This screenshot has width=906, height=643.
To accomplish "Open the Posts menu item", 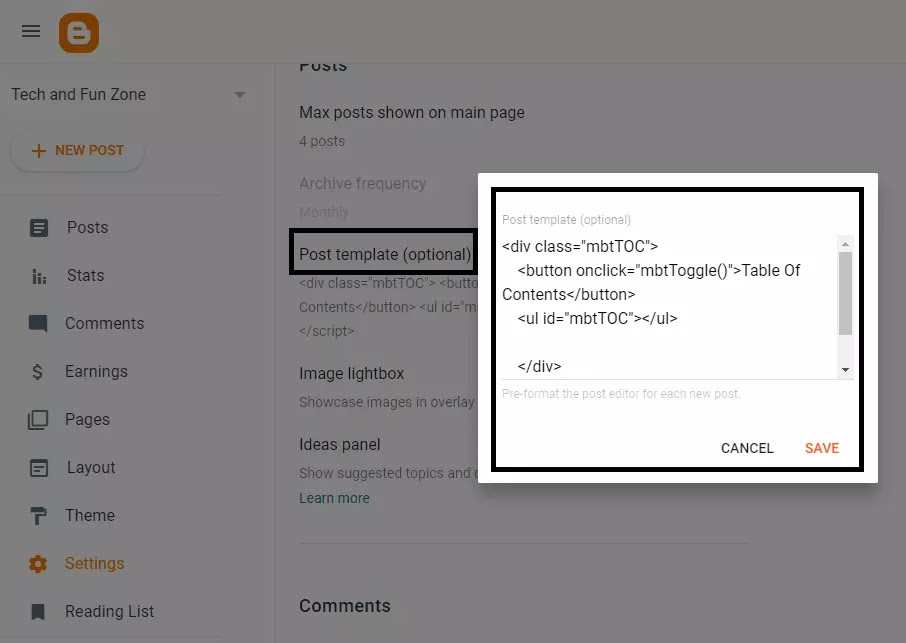I will [x=88, y=227].
